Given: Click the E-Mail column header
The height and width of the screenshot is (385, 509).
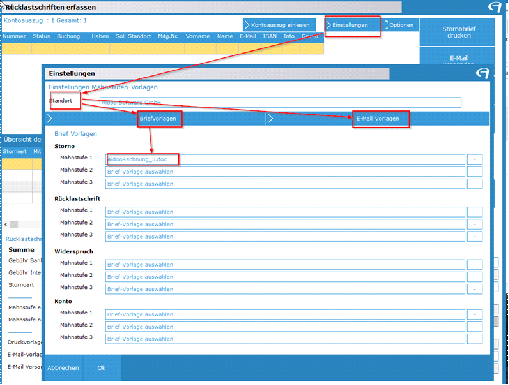Looking at the screenshot, I should [248, 36].
